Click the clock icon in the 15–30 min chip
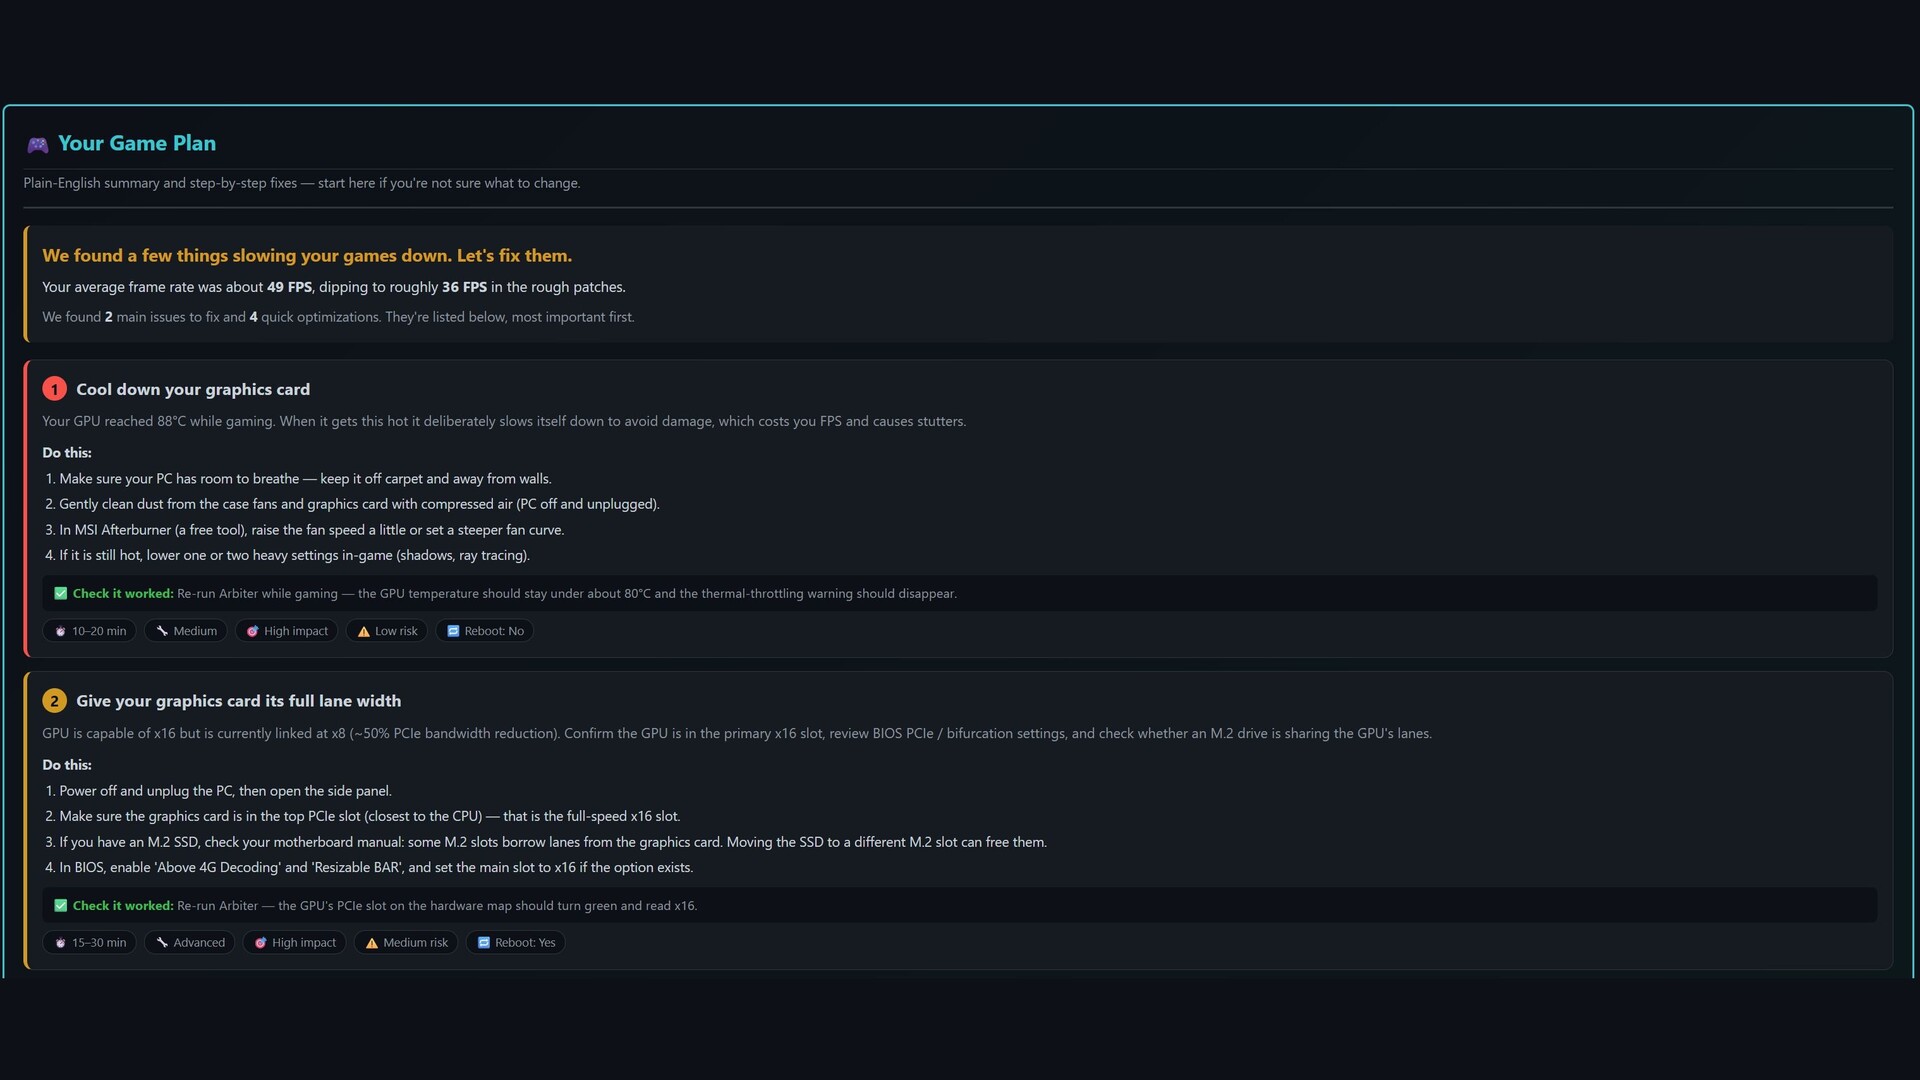 61,943
